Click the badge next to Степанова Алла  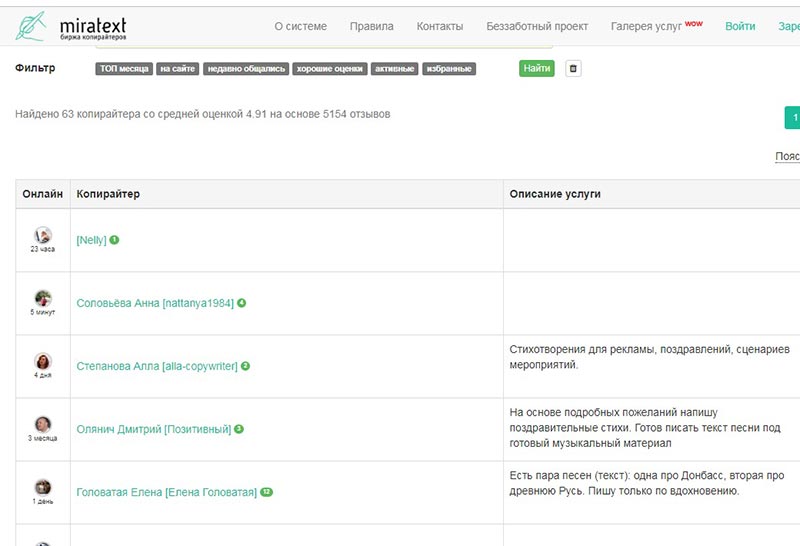click(x=246, y=366)
